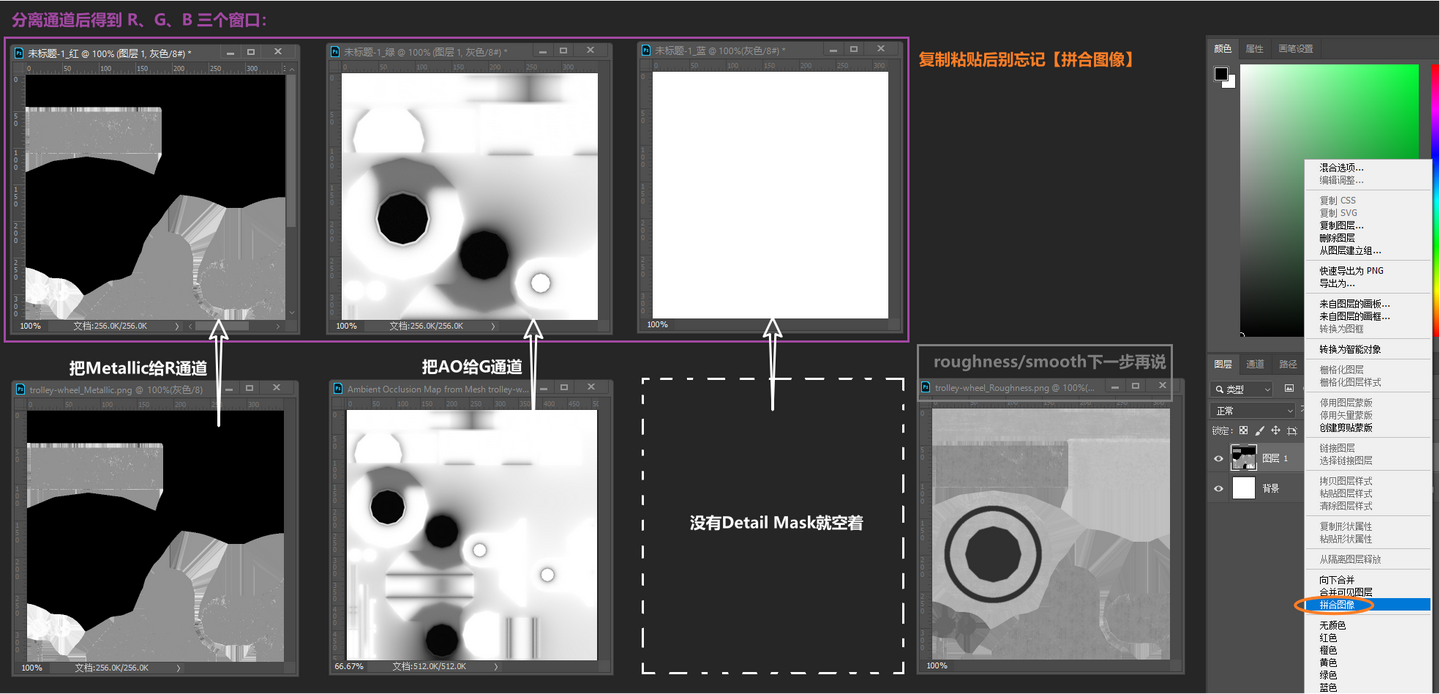
Task: Click the foreground black color swatch
Action: pos(1221,74)
